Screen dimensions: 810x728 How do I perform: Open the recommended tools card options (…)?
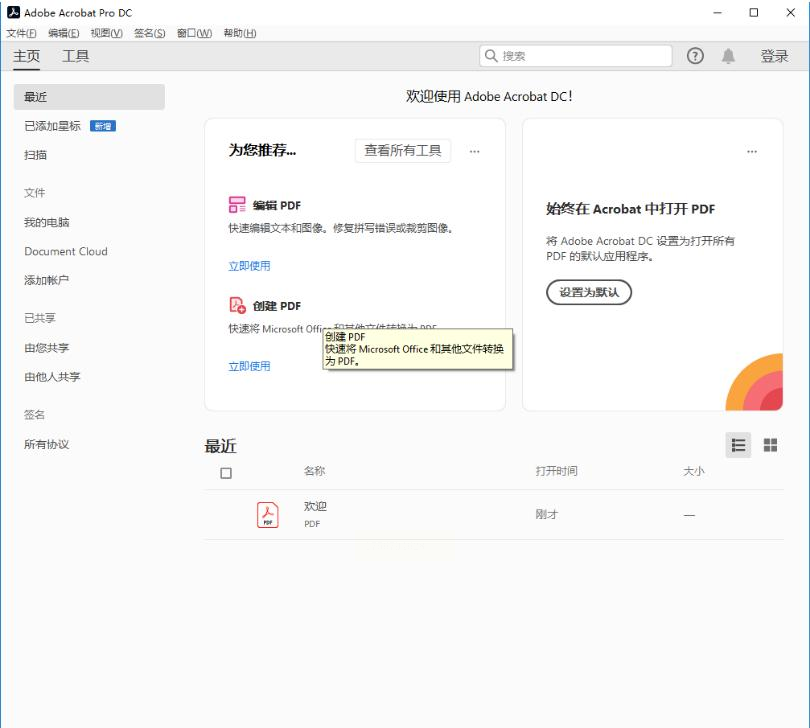[x=474, y=151]
